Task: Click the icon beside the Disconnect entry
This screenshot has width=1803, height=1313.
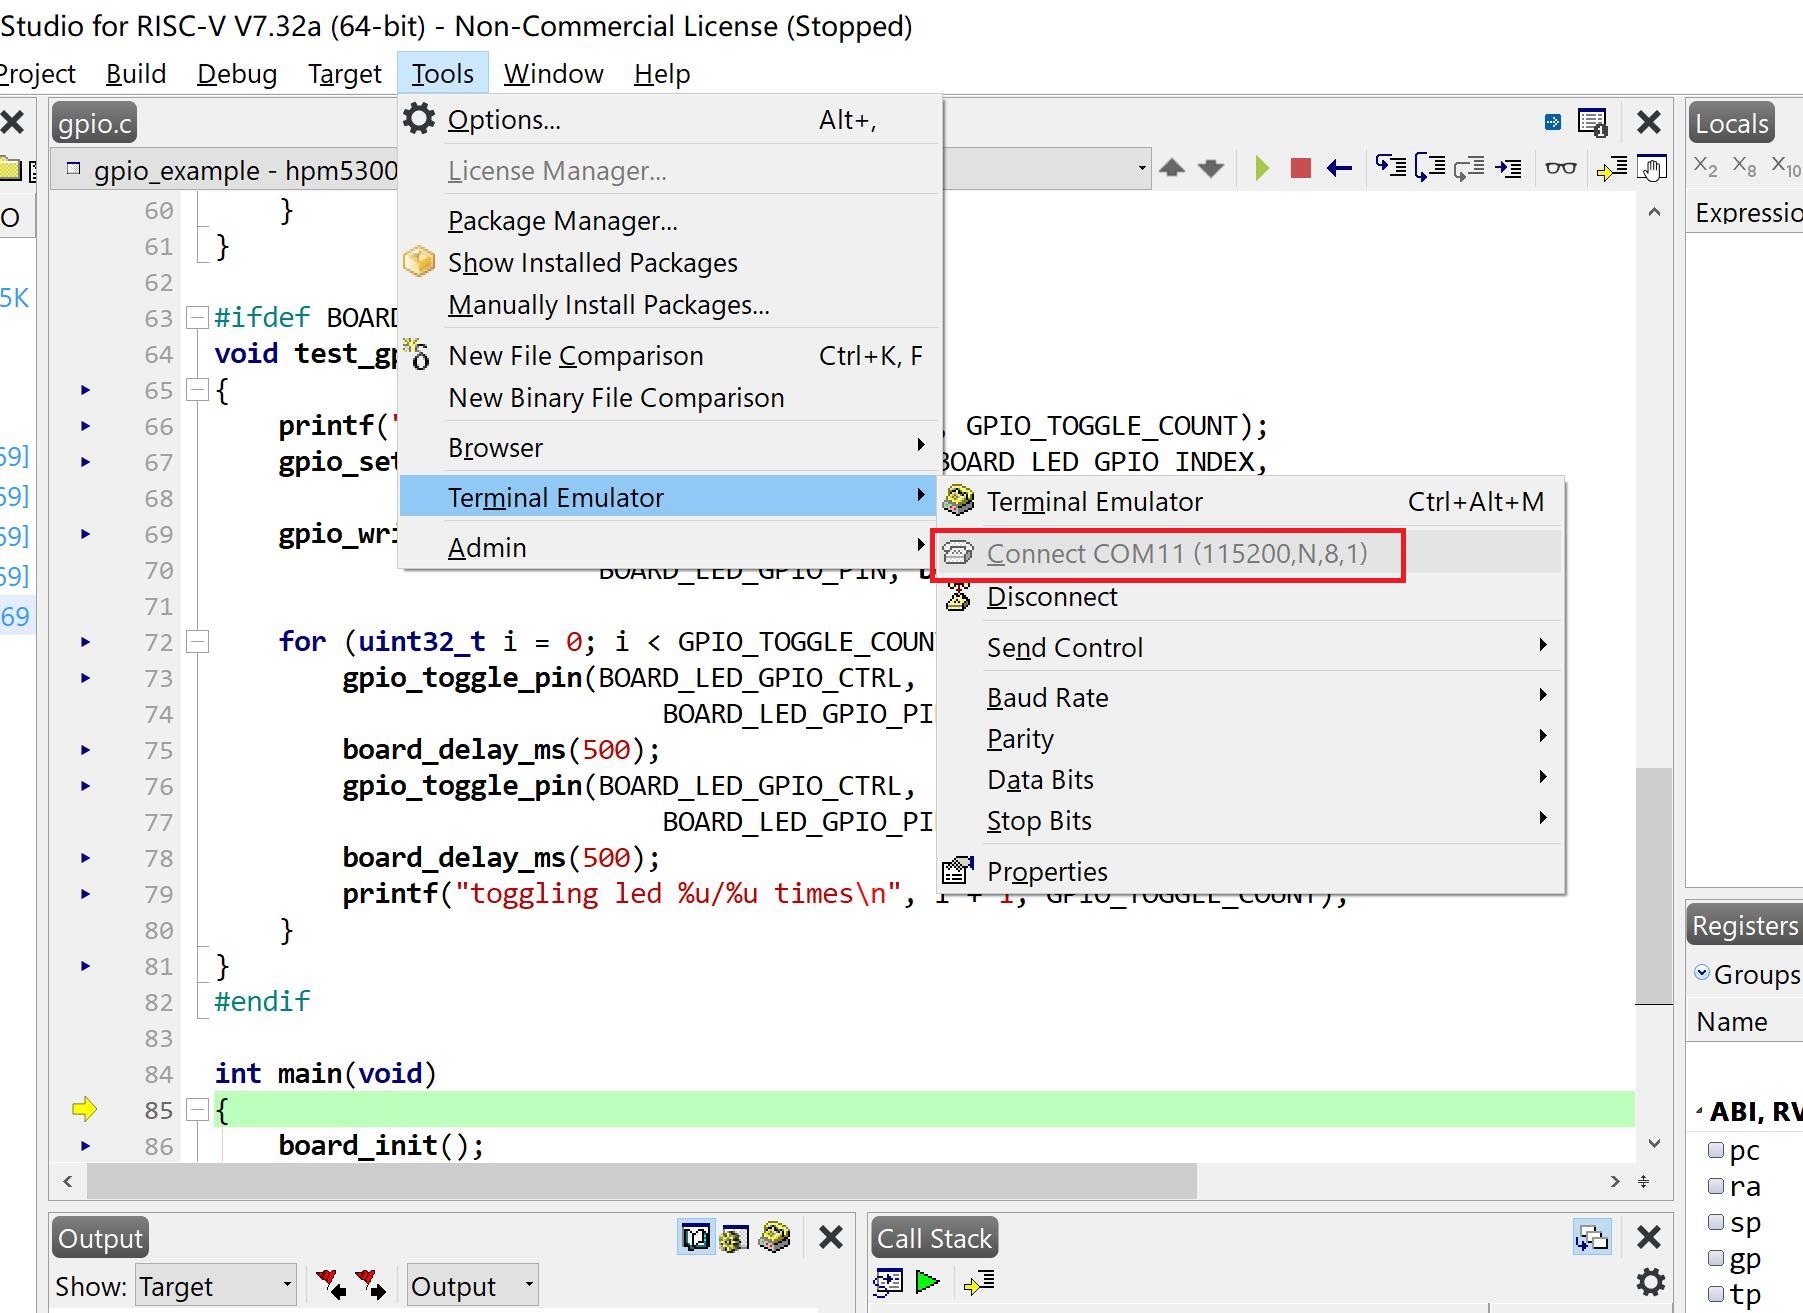Action: pyautogui.click(x=958, y=597)
